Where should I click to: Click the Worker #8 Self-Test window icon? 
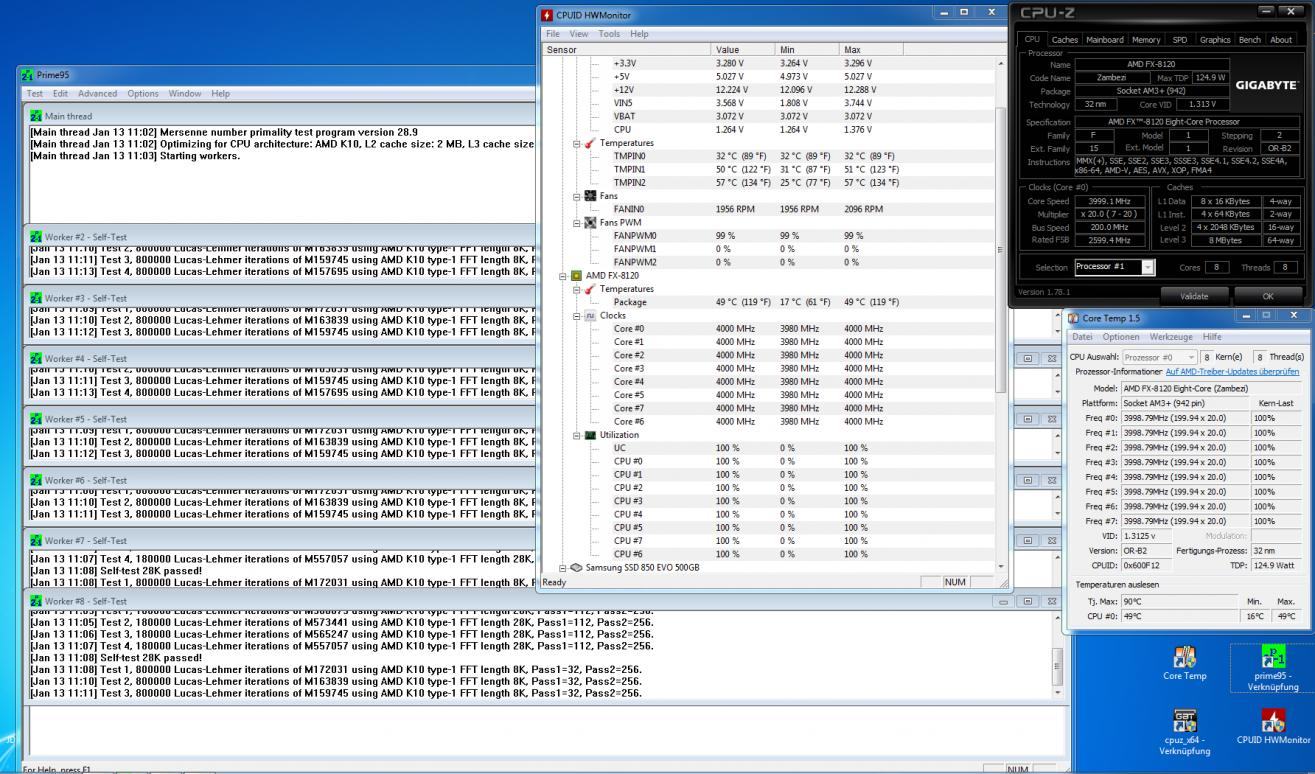point(37,601)
